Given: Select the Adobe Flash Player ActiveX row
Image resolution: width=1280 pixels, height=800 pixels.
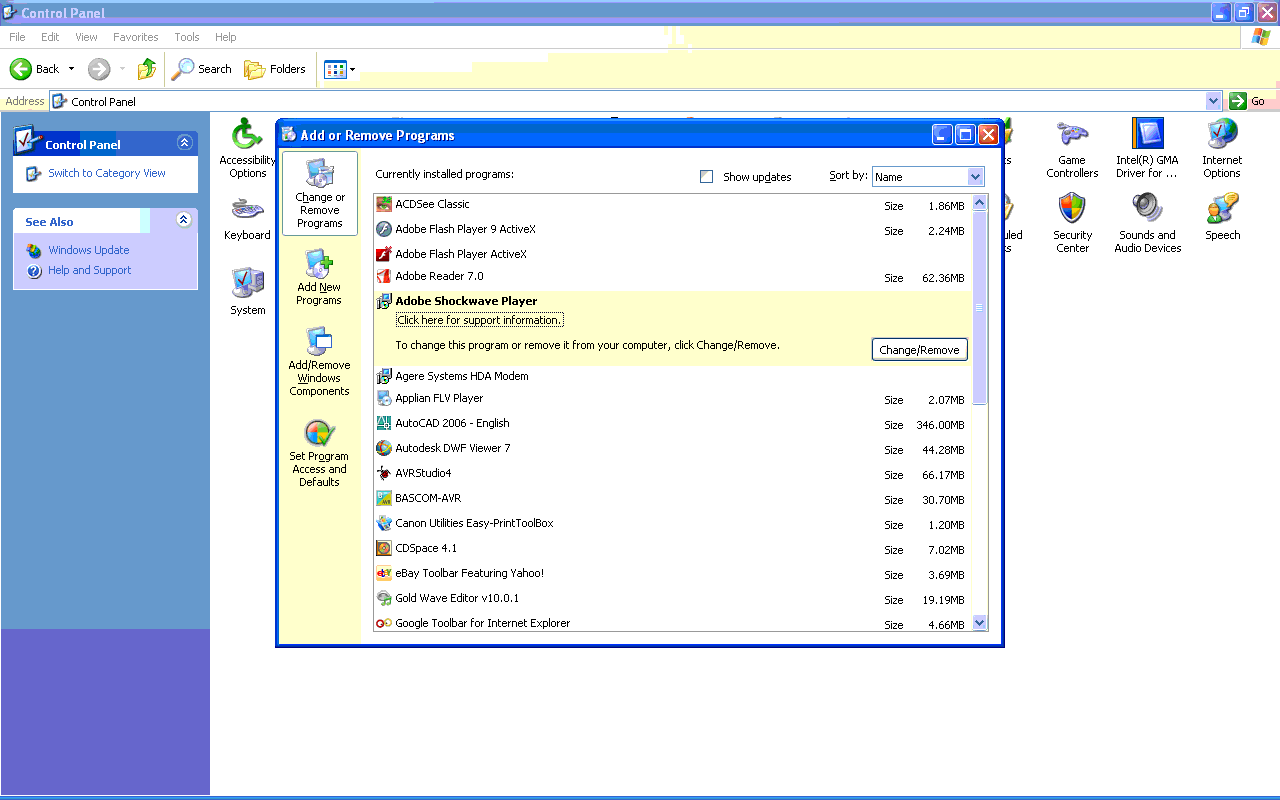Looking at the screenshot, I should click(x=672, y=254).
